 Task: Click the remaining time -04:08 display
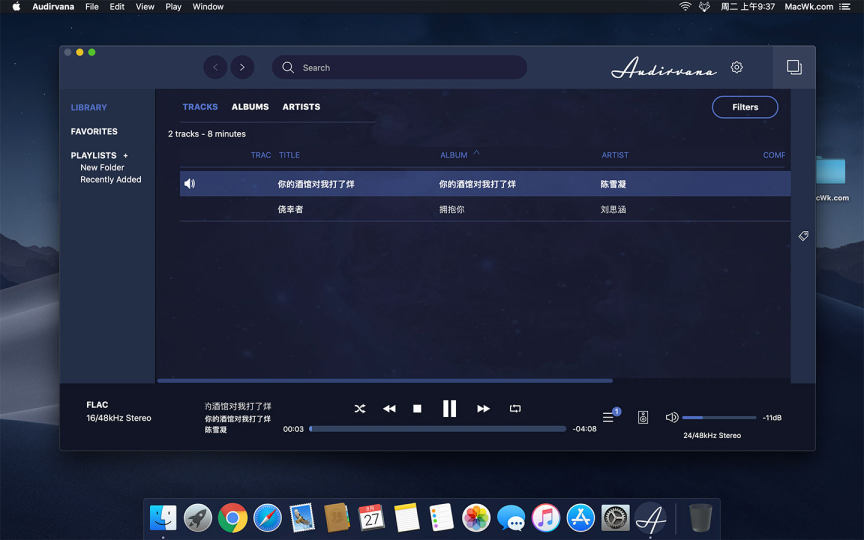[x=584, y=429]
